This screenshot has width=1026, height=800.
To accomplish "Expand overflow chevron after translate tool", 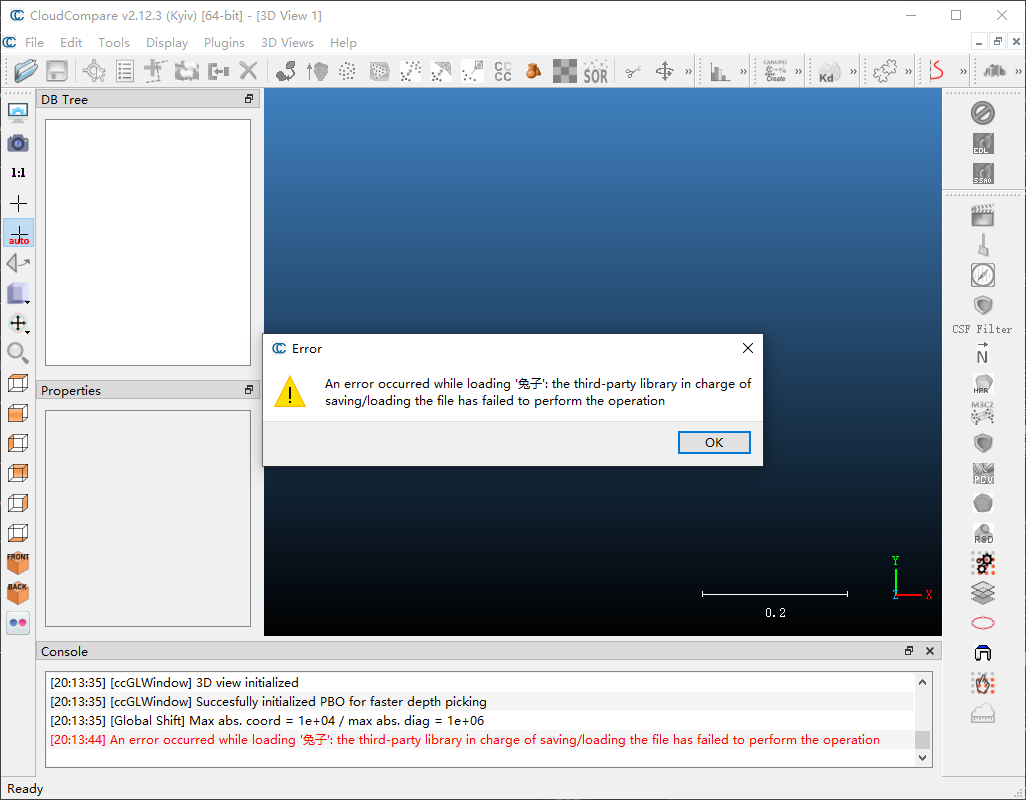I will tap(688, 71).
